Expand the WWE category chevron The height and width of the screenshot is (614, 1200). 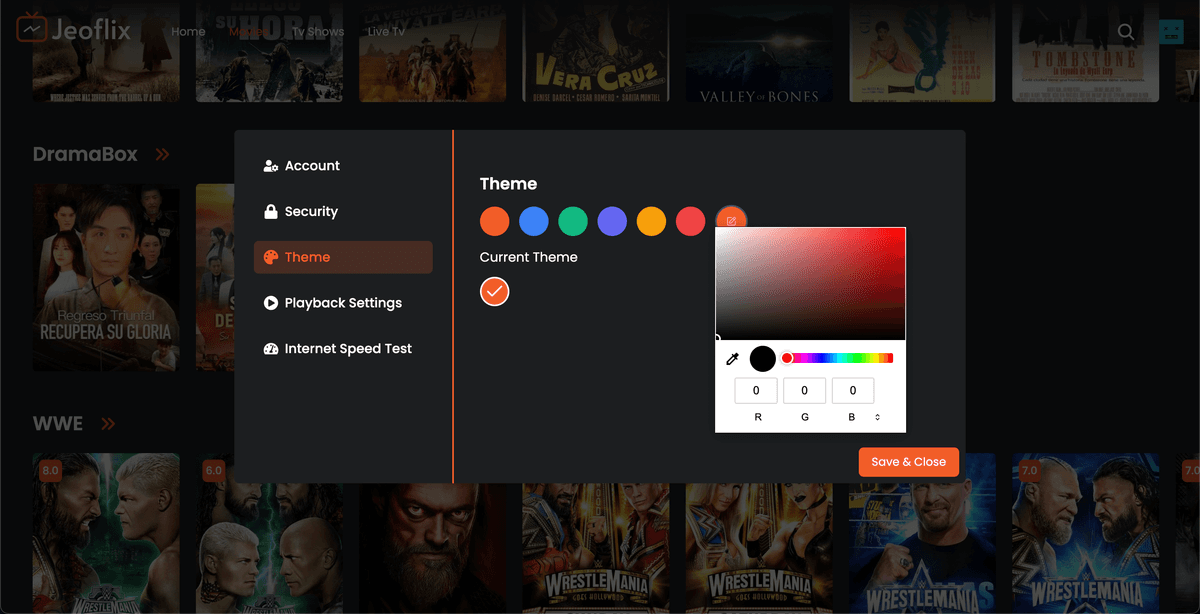coord(108,423)
